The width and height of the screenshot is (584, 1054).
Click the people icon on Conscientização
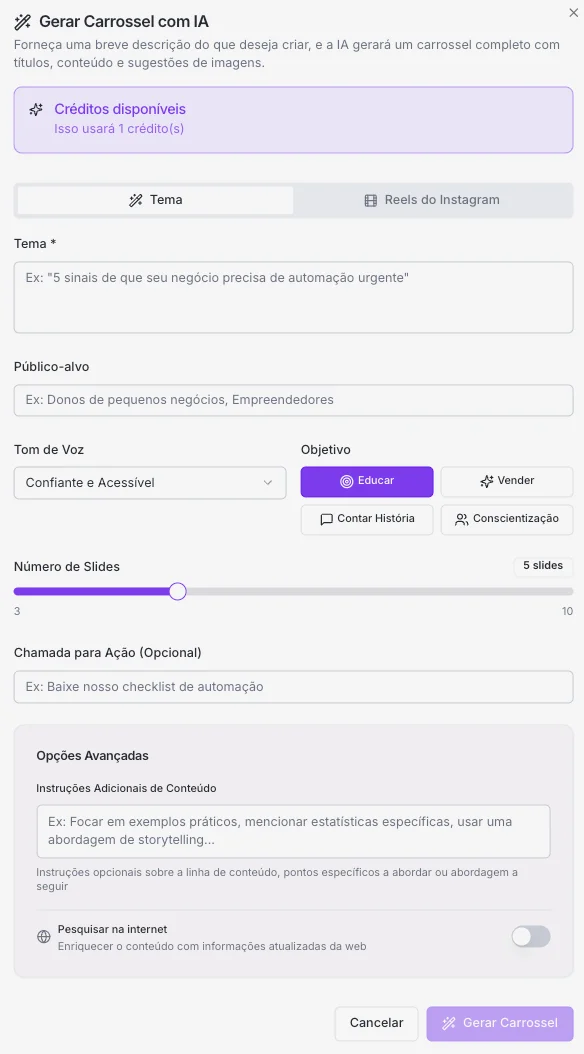[x=461, y=519]
